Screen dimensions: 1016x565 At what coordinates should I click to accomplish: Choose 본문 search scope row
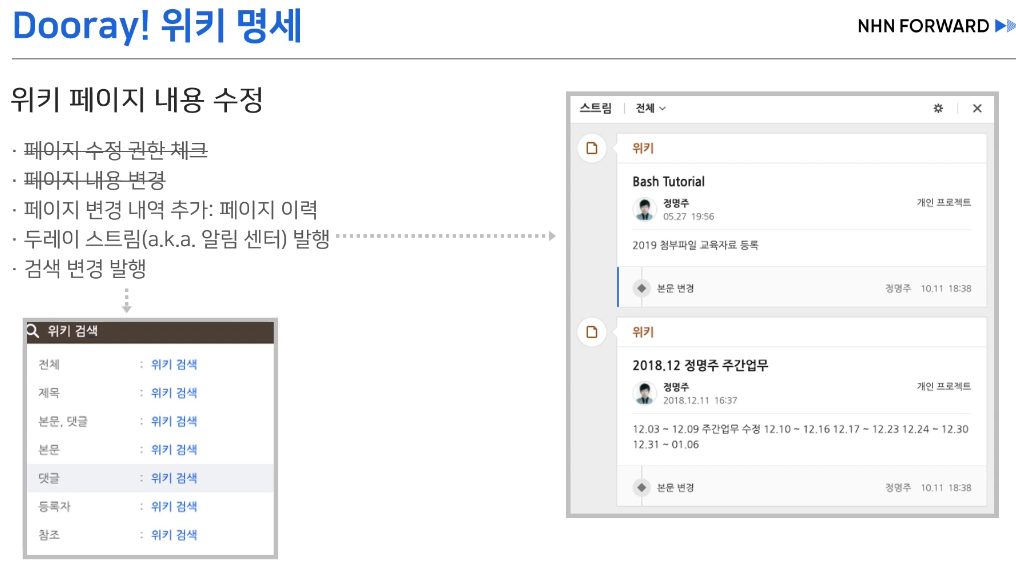click(150, 450)
